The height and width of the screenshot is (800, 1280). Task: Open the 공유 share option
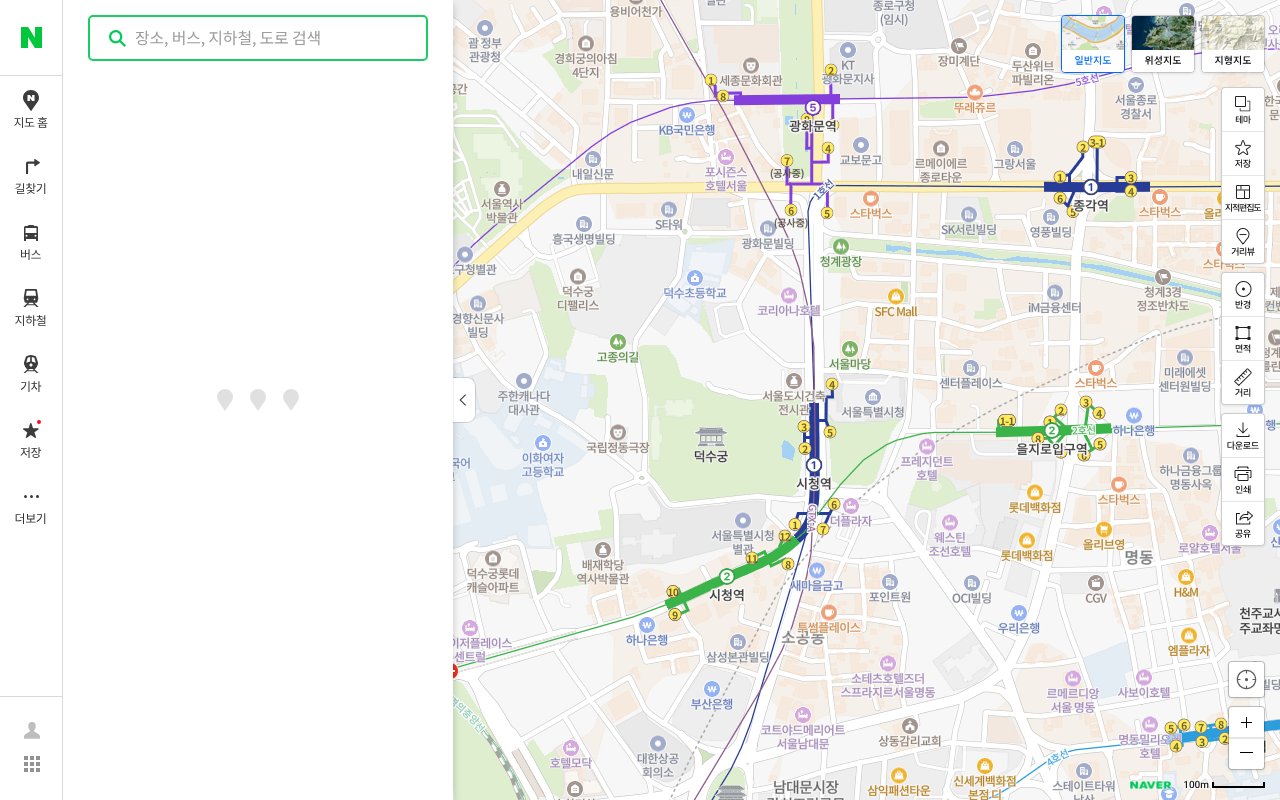coord(1242,524)
